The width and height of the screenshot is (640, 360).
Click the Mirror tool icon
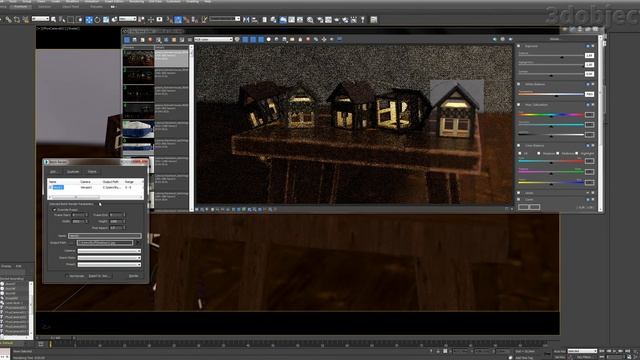tap(246, 19)
